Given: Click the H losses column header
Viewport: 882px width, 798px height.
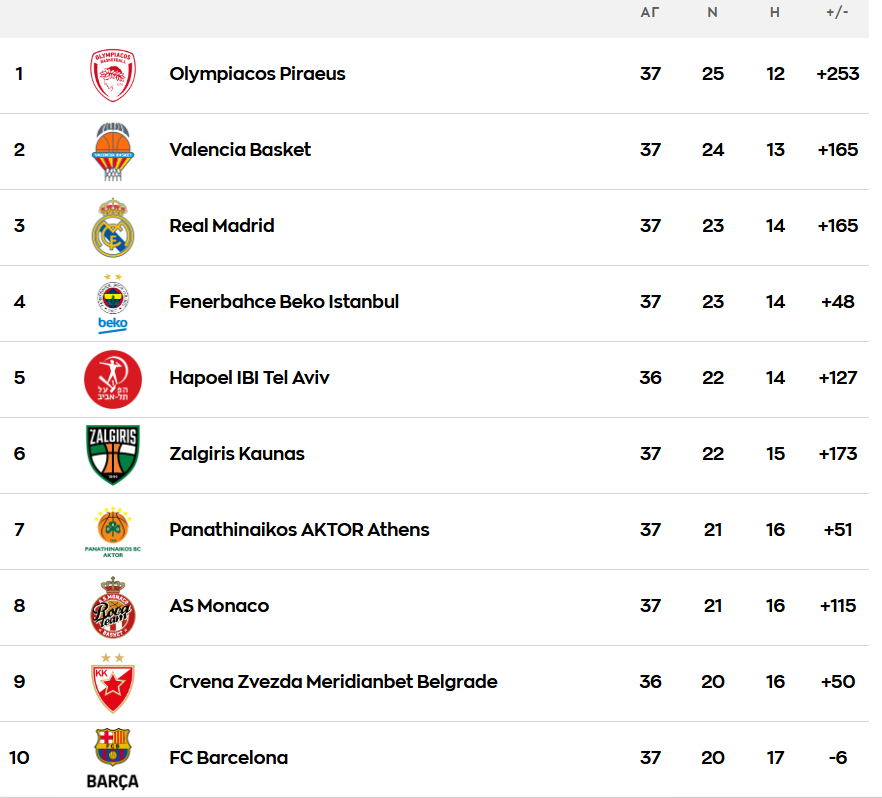Looking at the screenshot, I should [x=775, y=13].
